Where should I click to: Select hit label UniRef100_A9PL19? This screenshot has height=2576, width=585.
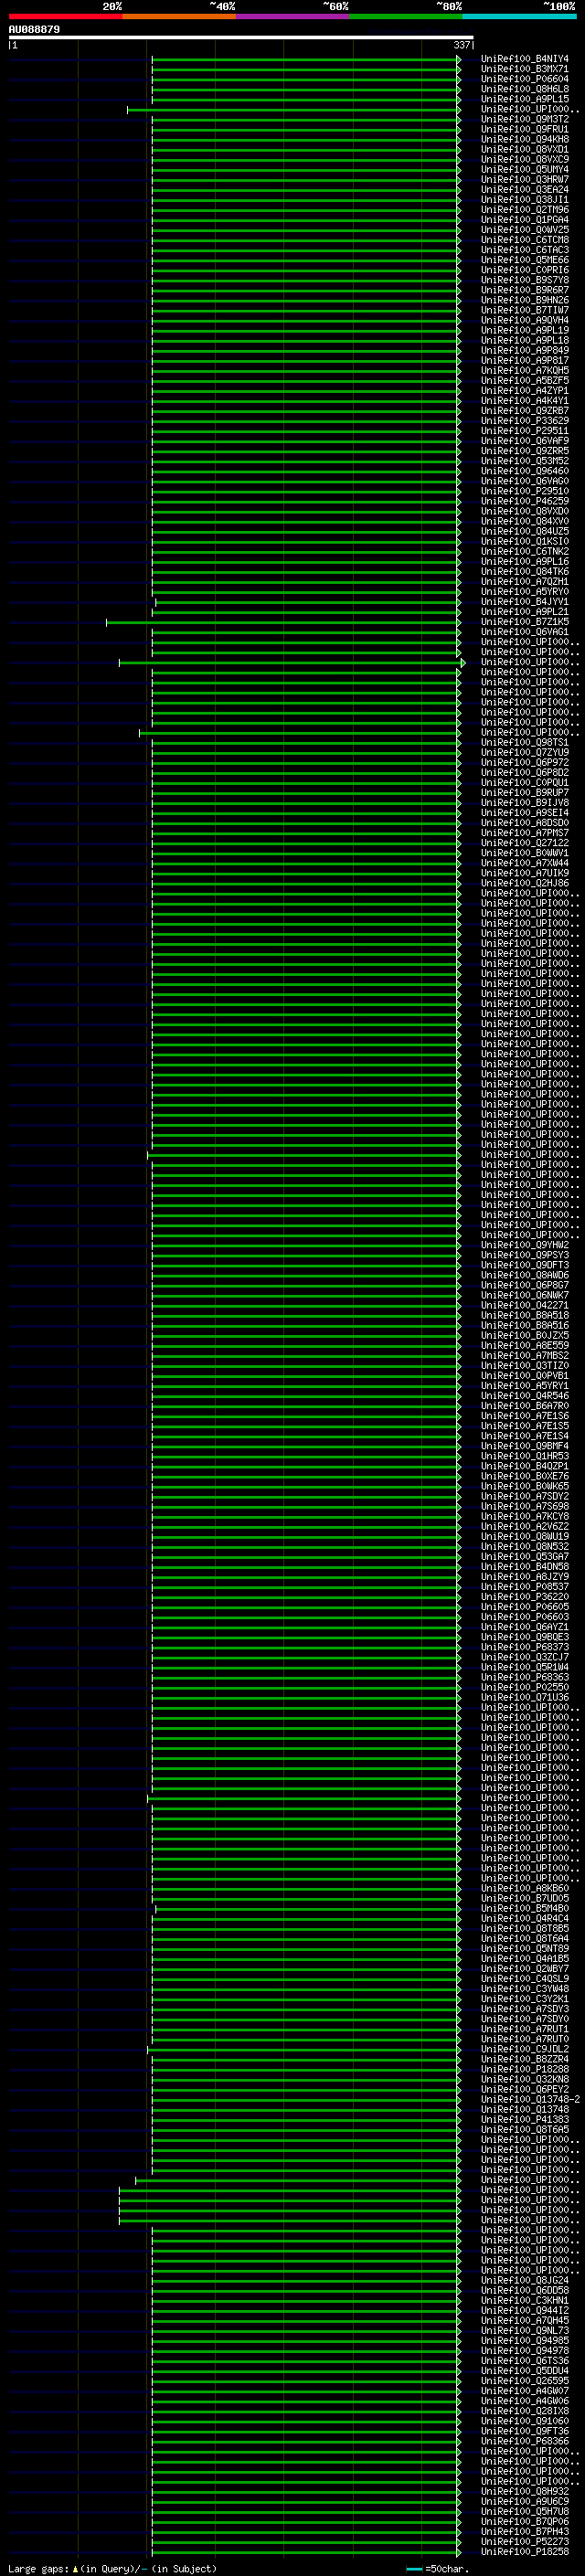(525, 330)
